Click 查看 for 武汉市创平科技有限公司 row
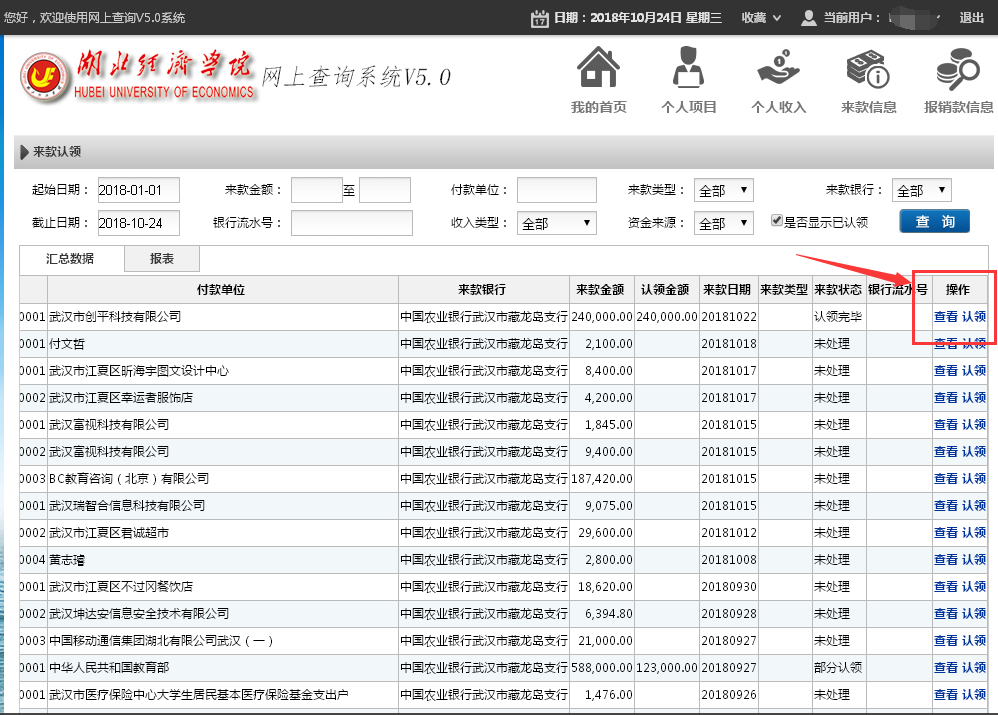This screenshot has height=715, width=998. point(945,316)
